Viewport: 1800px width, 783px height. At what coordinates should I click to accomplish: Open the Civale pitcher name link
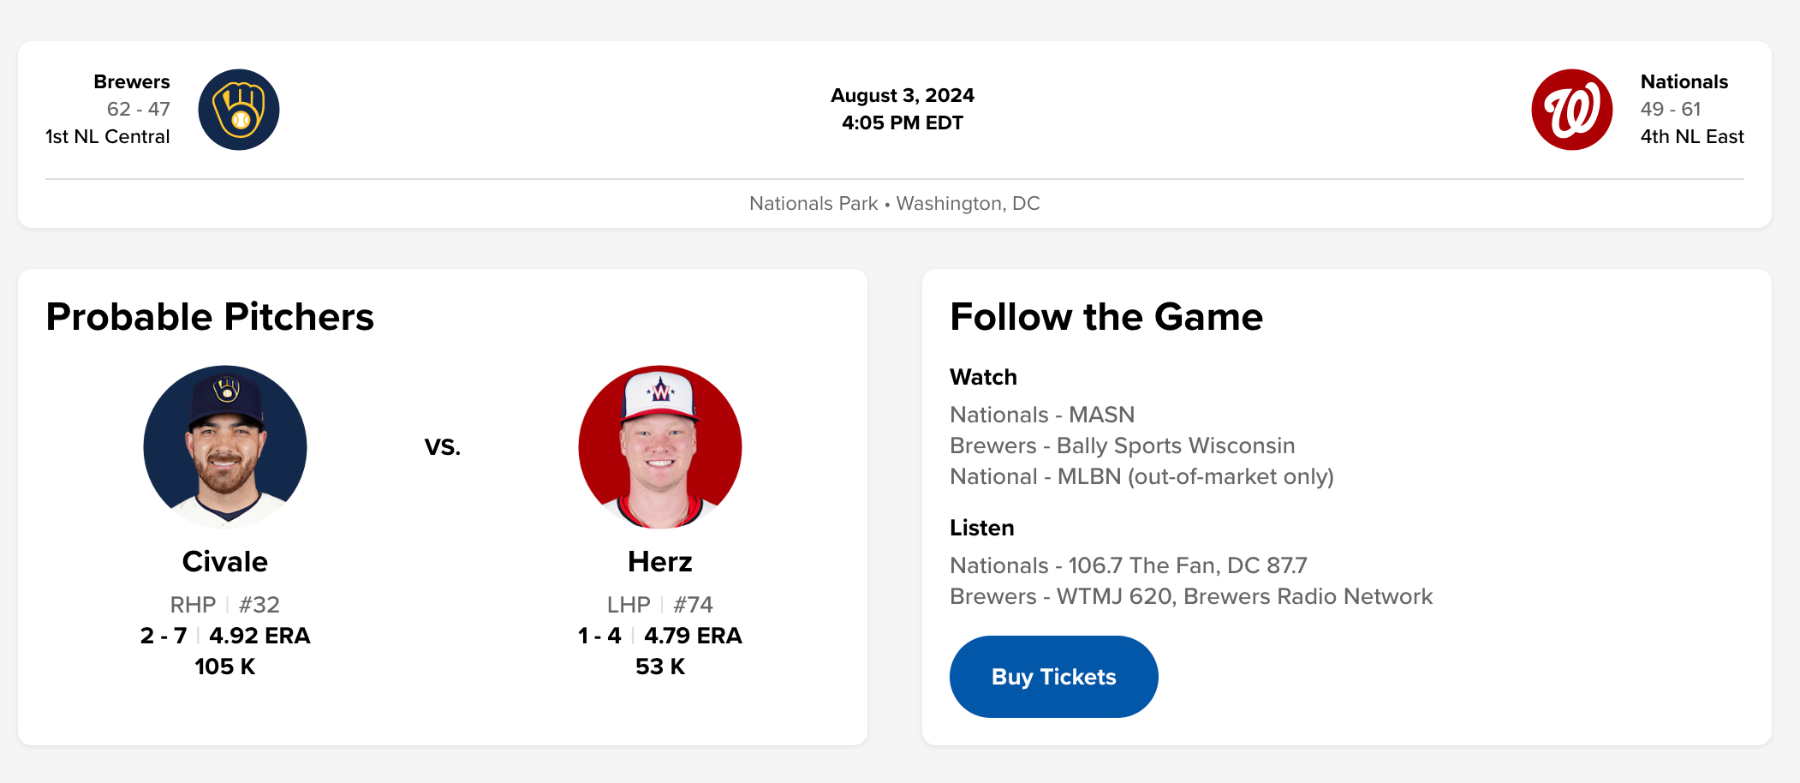point(225,562)
